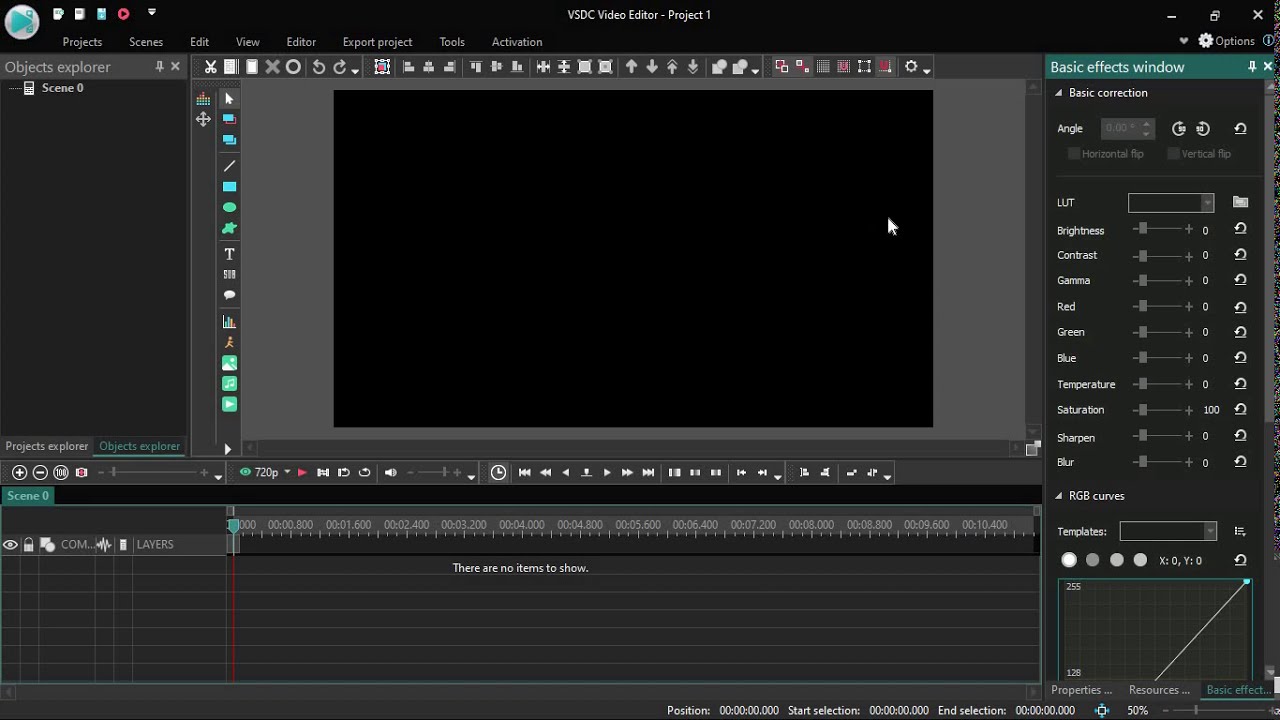Viewport: 1280px width, 720px height.
Task: Toggle layer visibility eye icon
Action: point(11,545)
